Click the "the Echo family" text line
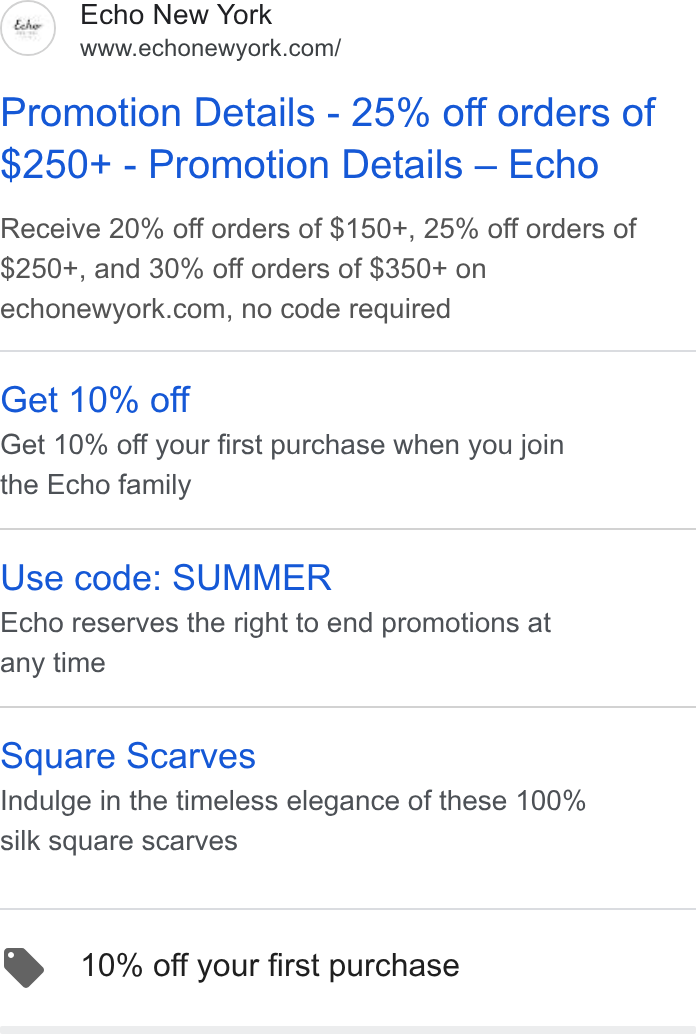The width and height of the screenshot is (696, 1034). 96,485
